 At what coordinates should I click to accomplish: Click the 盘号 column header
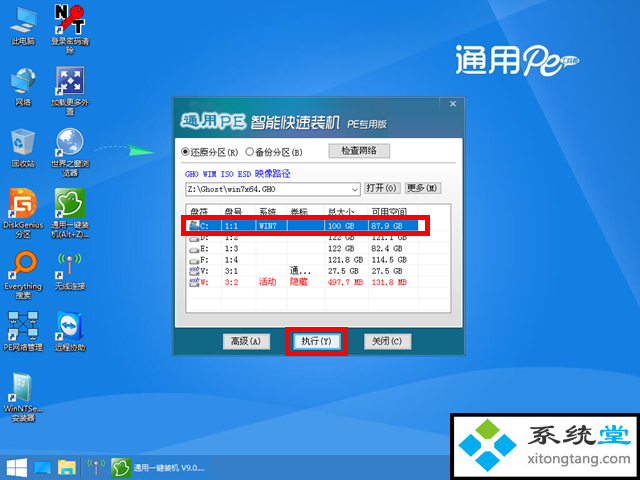[x=238, y=212]
